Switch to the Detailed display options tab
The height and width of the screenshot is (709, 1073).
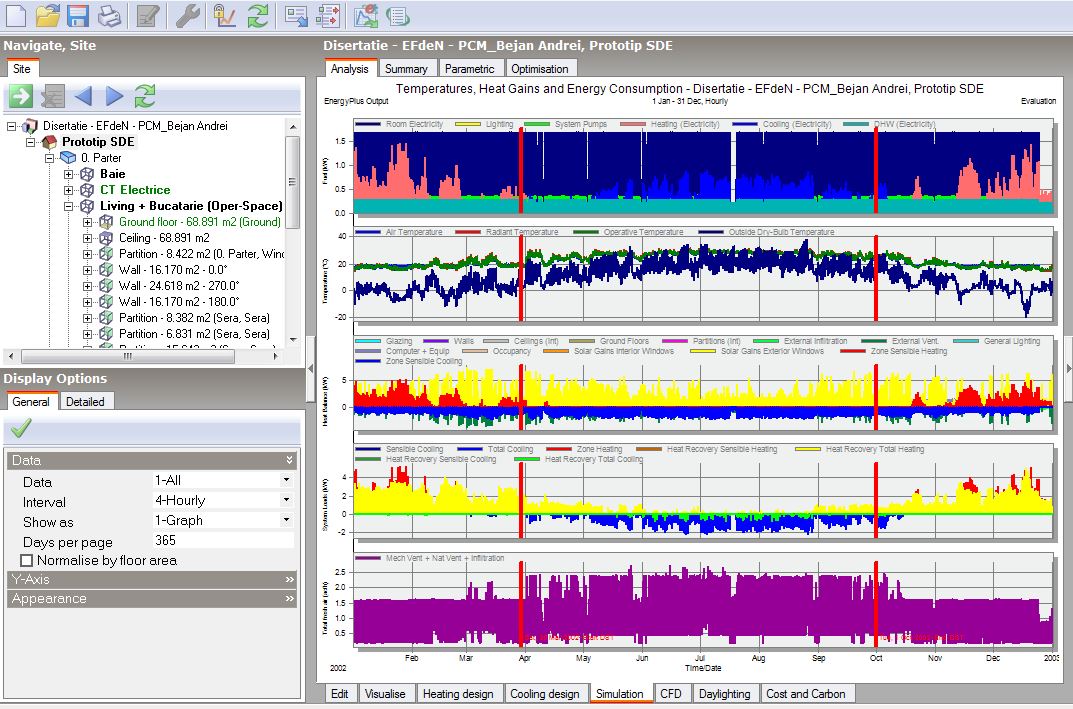pos(86,402)
